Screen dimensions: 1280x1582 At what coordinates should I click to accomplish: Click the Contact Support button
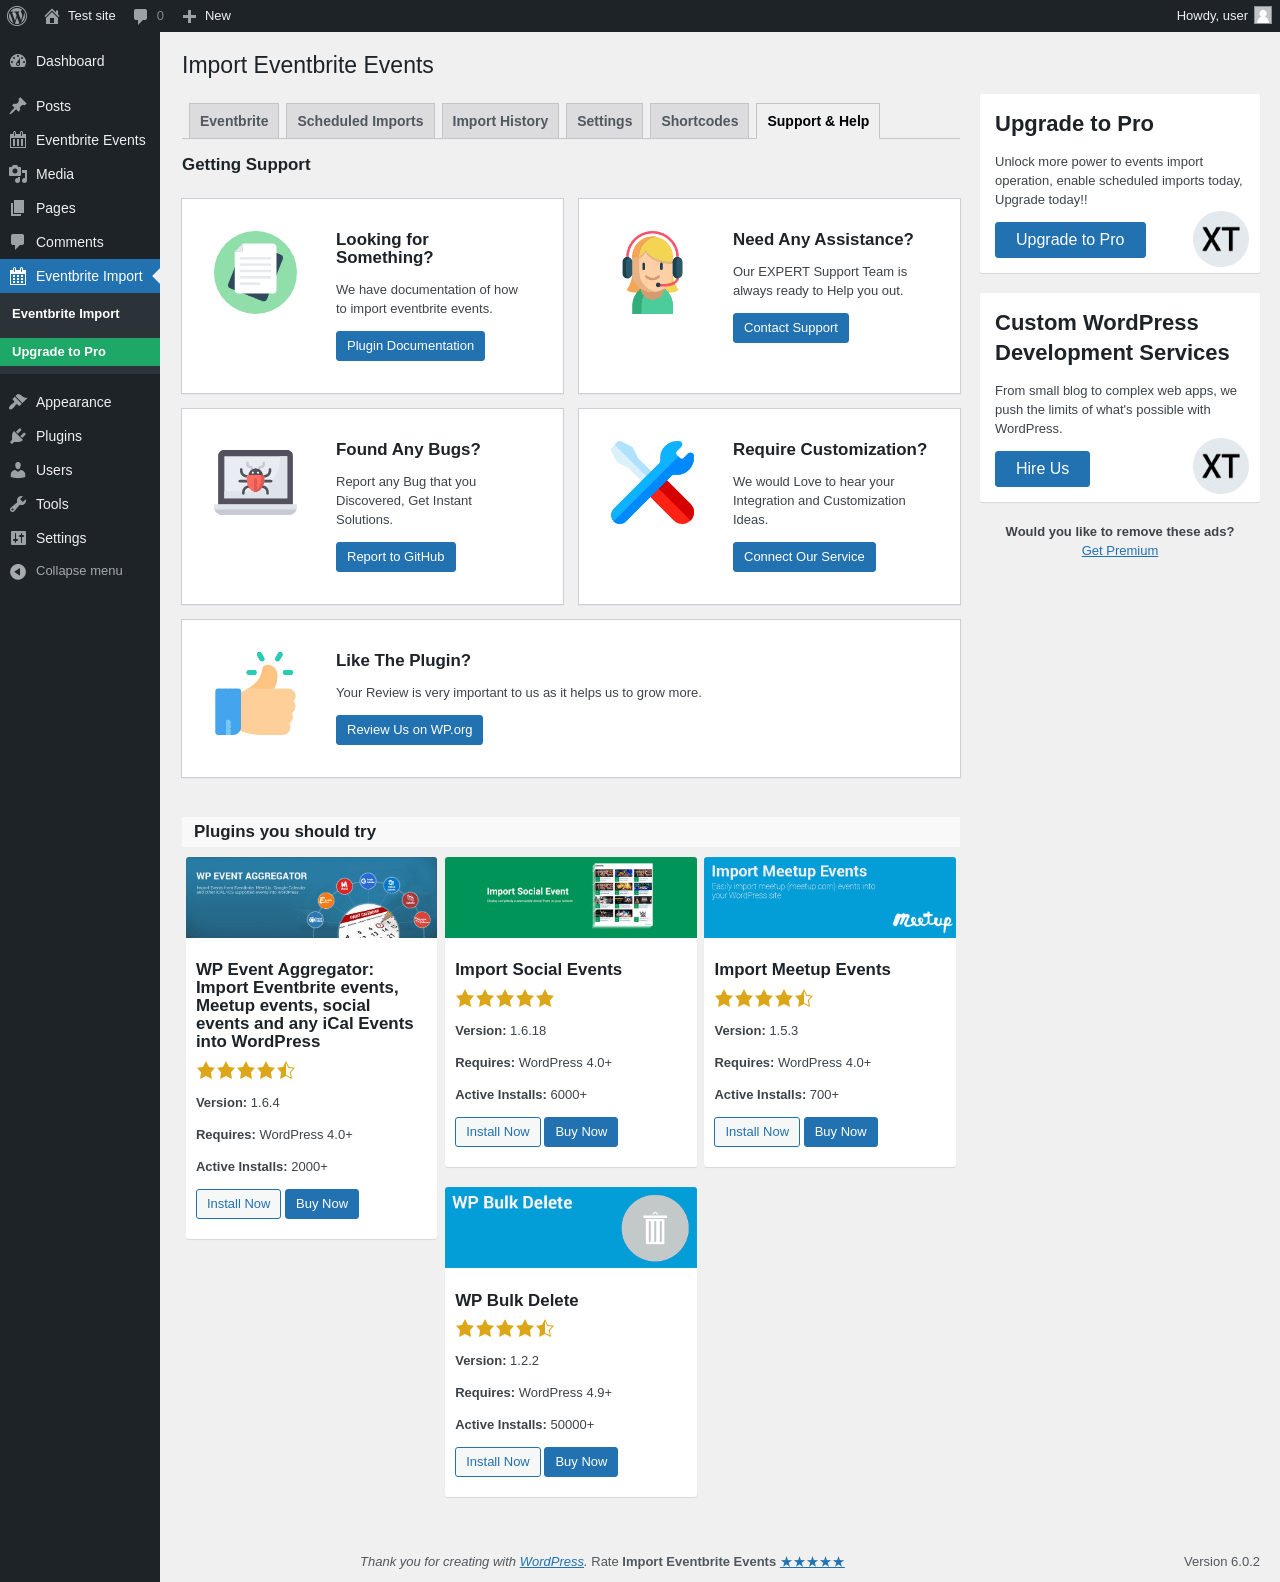[791, 328]
